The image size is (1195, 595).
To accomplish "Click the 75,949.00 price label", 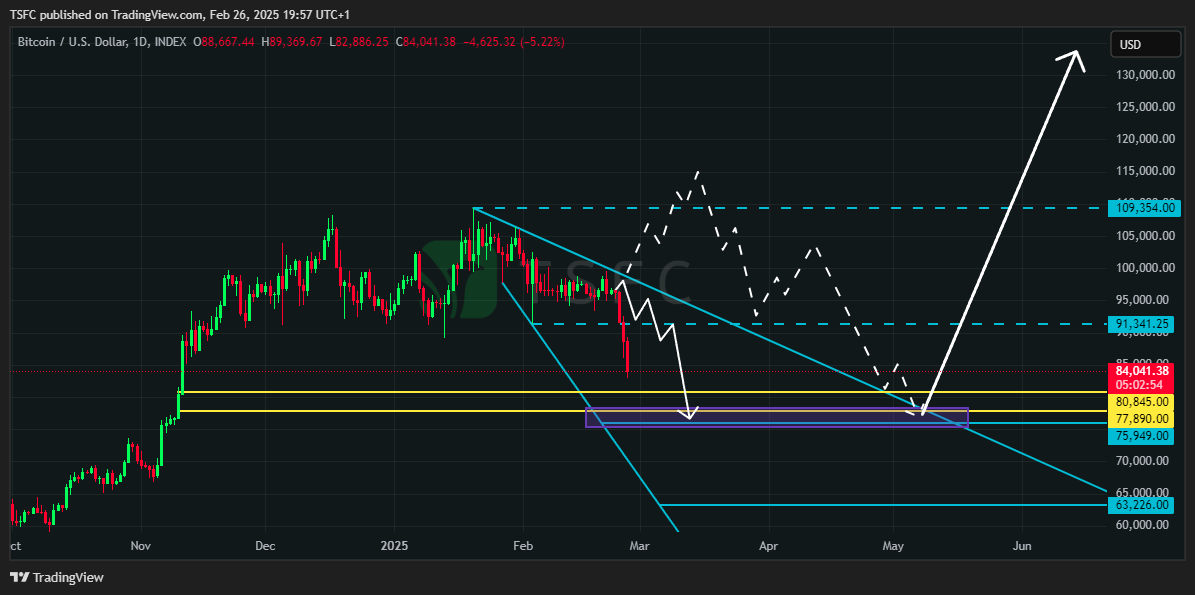I will [x=1140, y=435].
